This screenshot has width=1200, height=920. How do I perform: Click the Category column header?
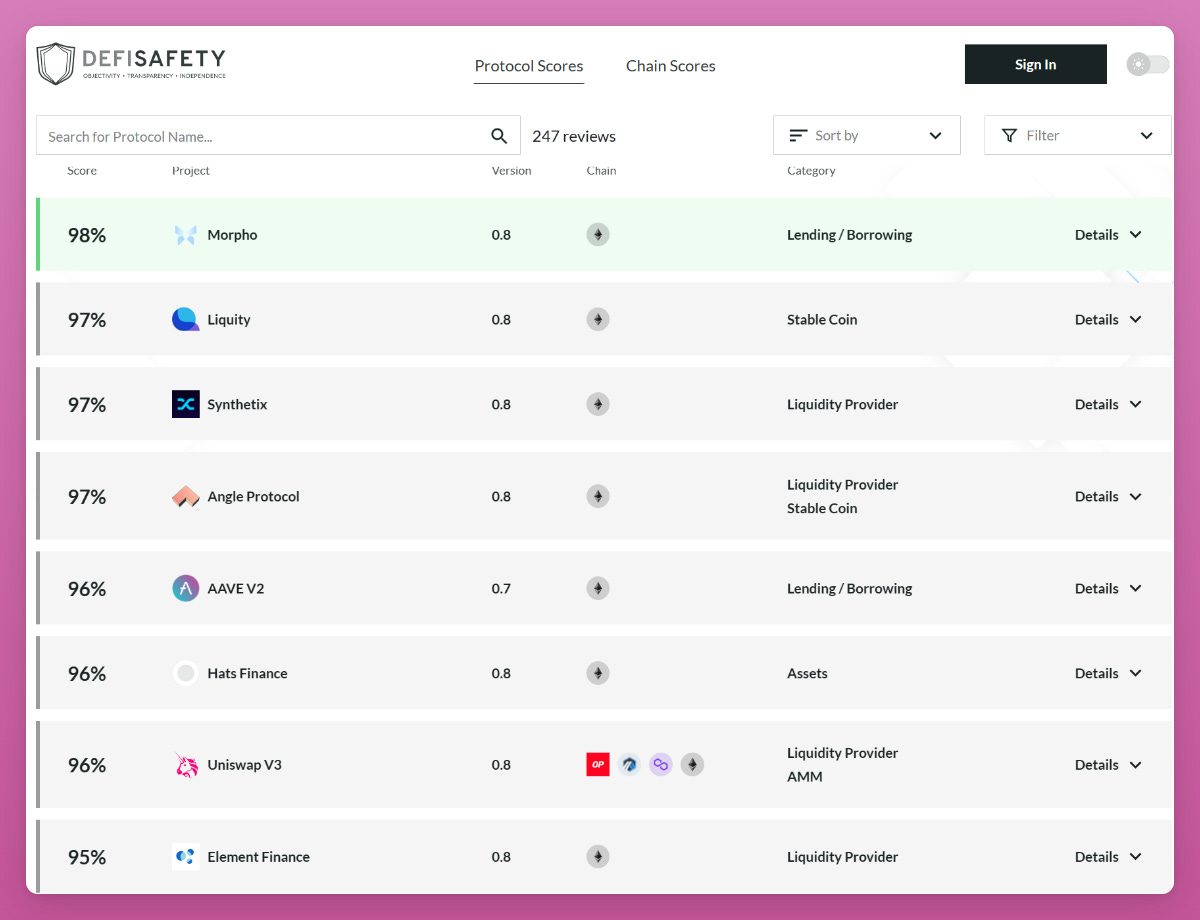point(811,171)
